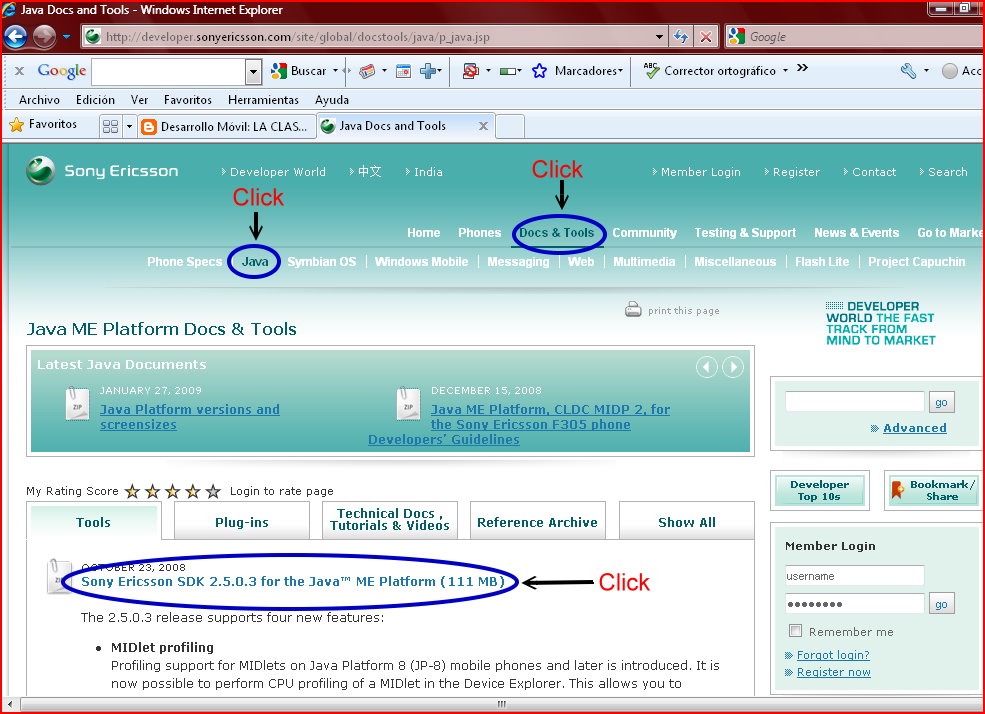Open the Archivo menu
Viewport: 985px width, 714px height.
click(x=39, y=100)
